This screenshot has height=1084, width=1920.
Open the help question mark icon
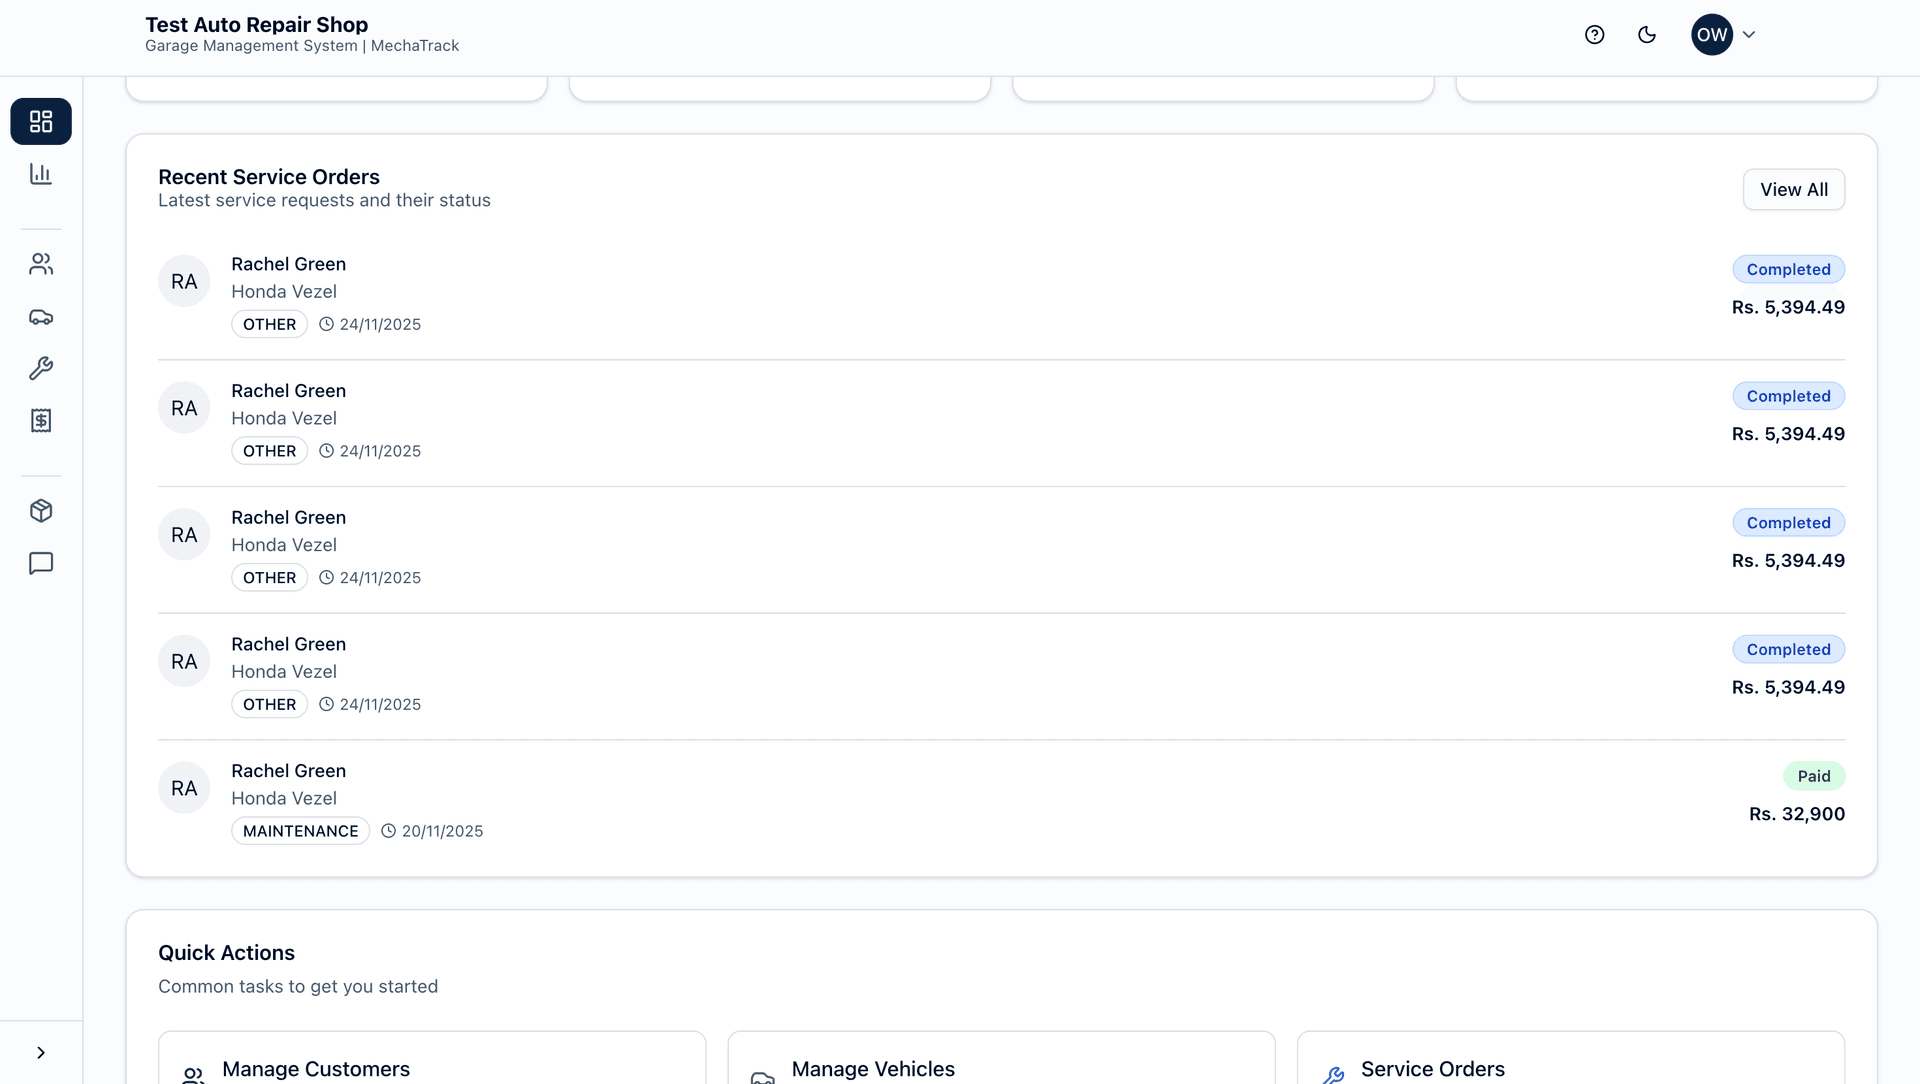tap(1594, 34)
